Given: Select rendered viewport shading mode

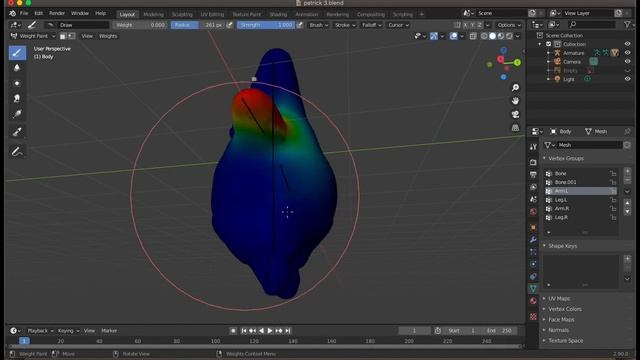Looking at the screenshot, I should pyautogui.click(x=509, y=36).
